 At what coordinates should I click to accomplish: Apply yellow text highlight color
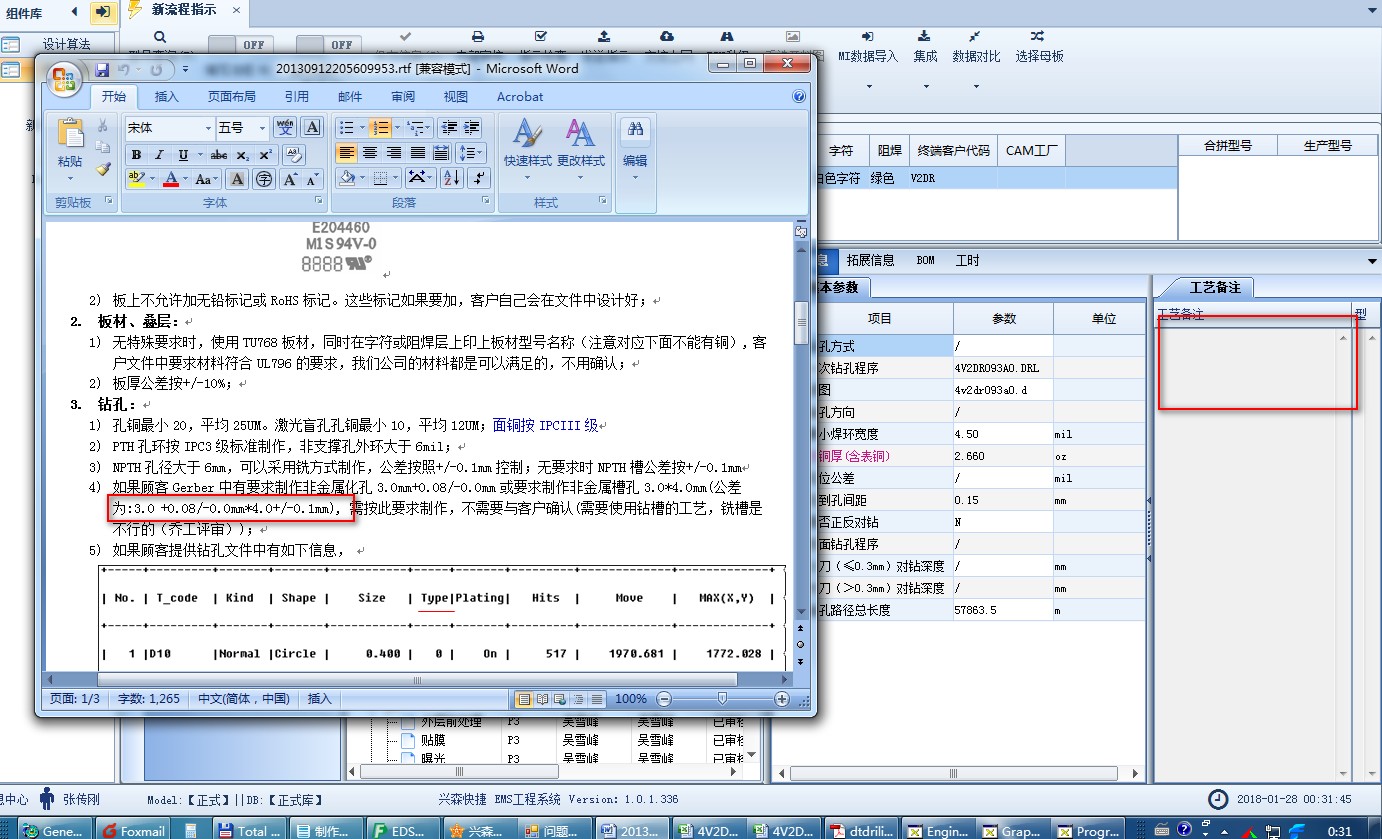135,179
